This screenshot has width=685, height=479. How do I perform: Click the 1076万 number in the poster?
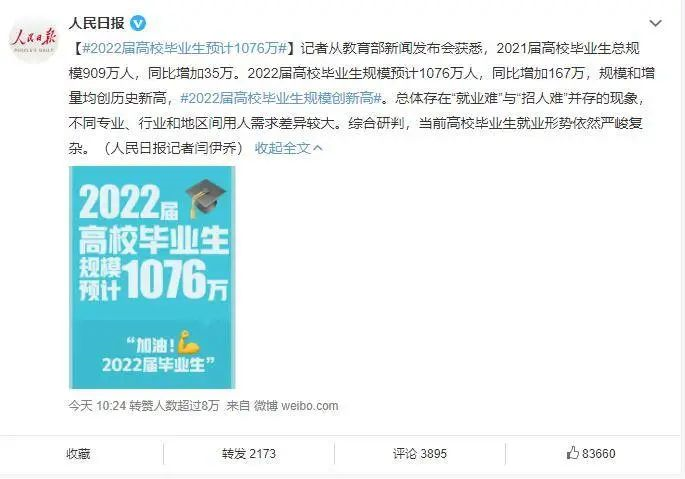175,280
